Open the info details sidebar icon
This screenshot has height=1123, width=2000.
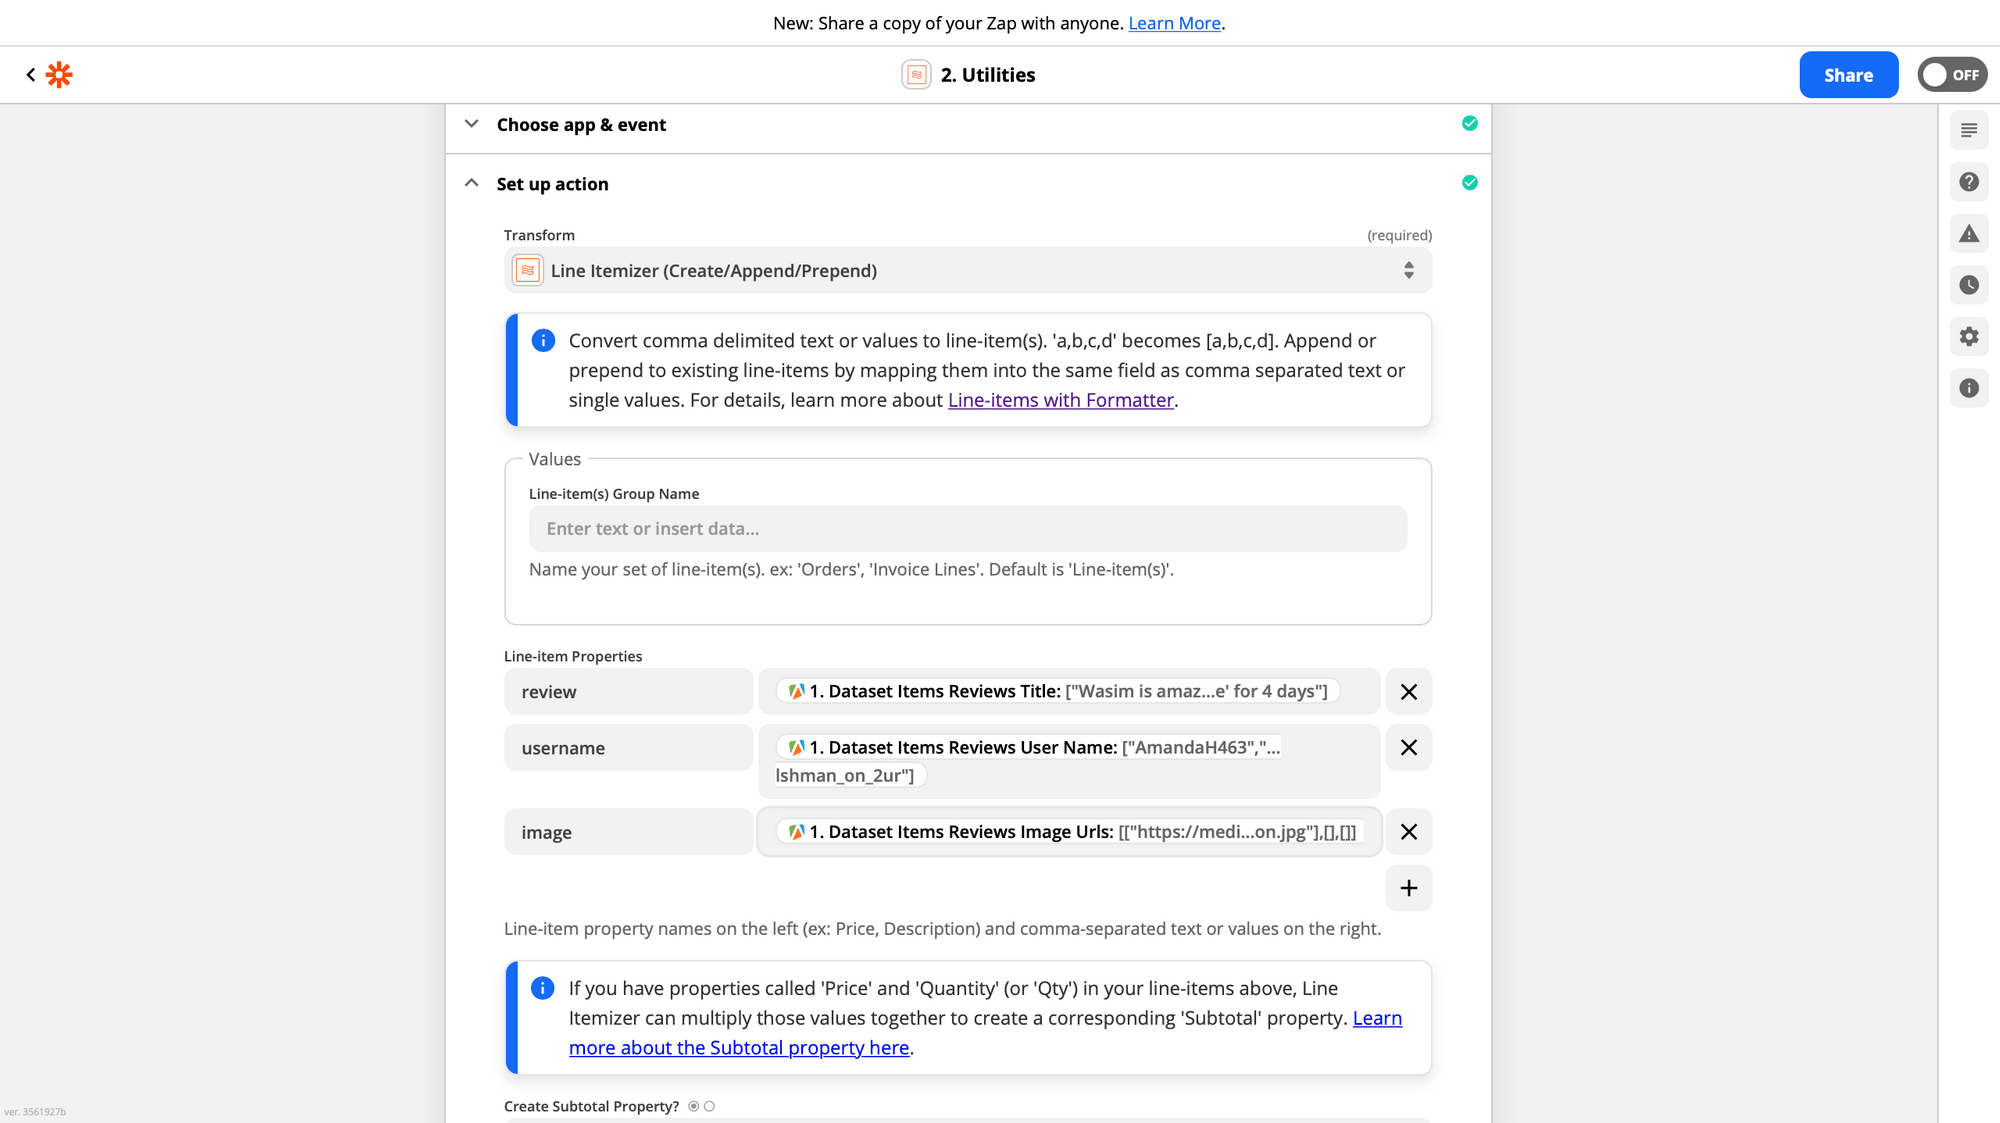click(1968, 388)
